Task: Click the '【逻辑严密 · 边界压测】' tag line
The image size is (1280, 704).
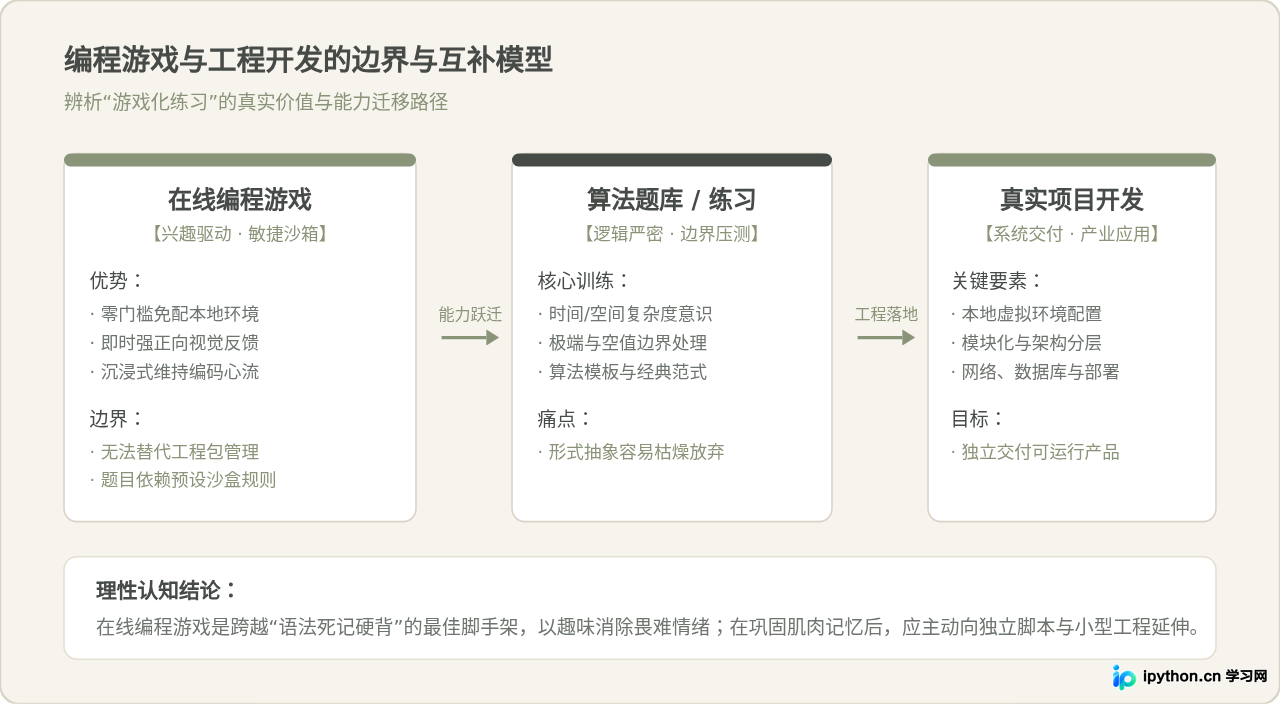Action: (x=672, y=234)
